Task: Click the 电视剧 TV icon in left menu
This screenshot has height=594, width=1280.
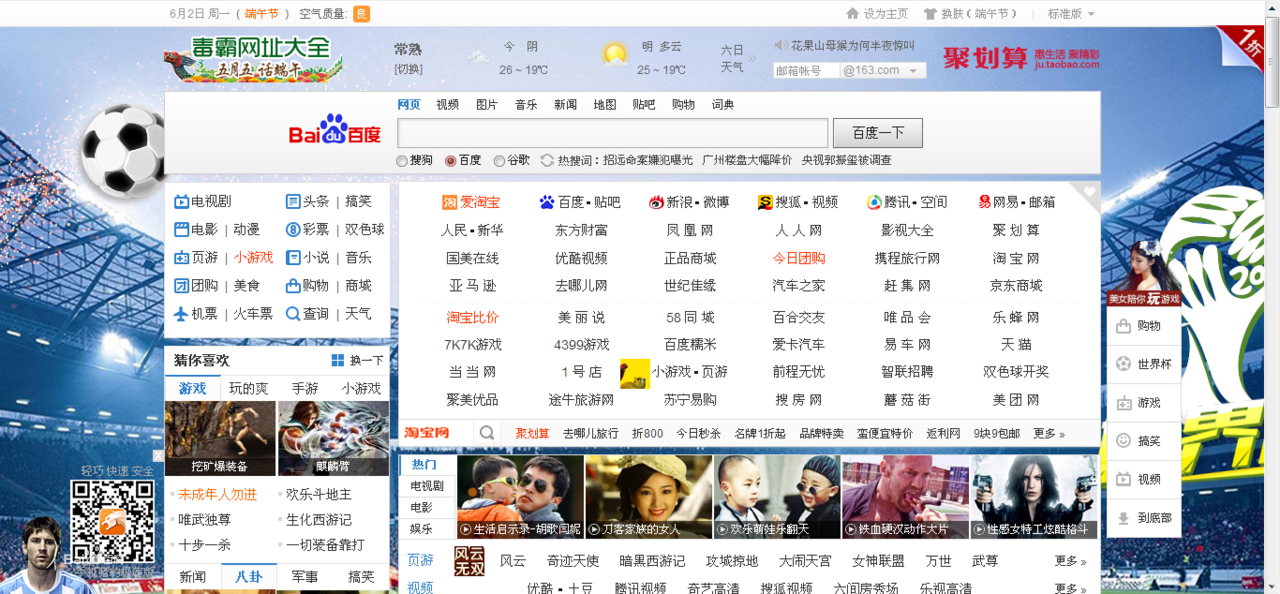Action: [x=181, y=202]
